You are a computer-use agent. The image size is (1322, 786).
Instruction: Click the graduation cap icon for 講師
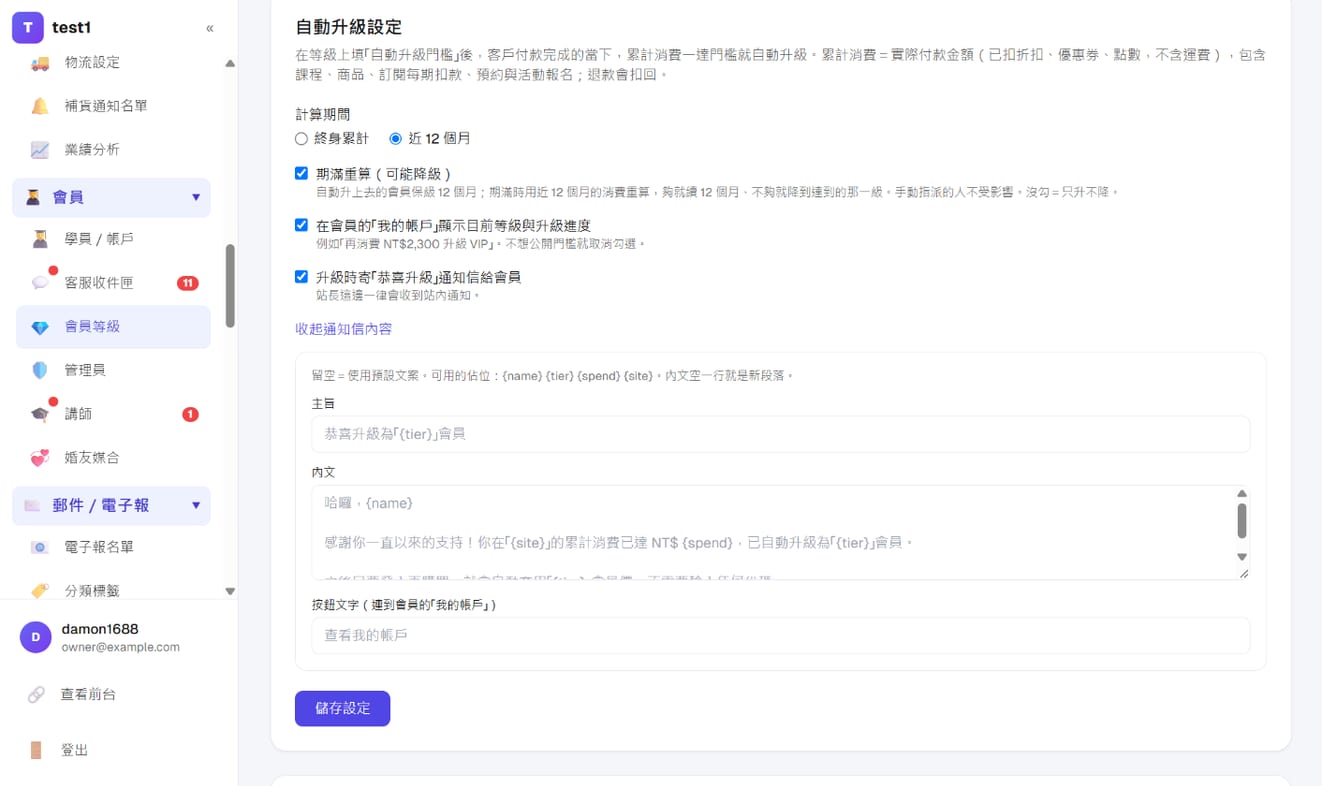[x=40, y=414]
